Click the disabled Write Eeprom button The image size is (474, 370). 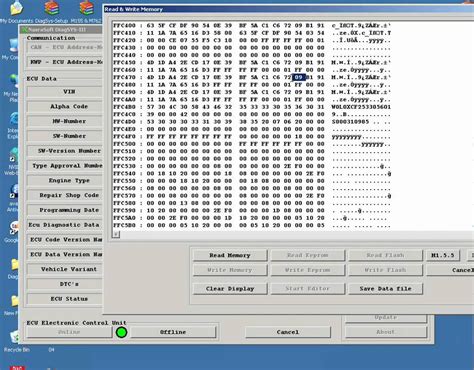coord(307,270)
